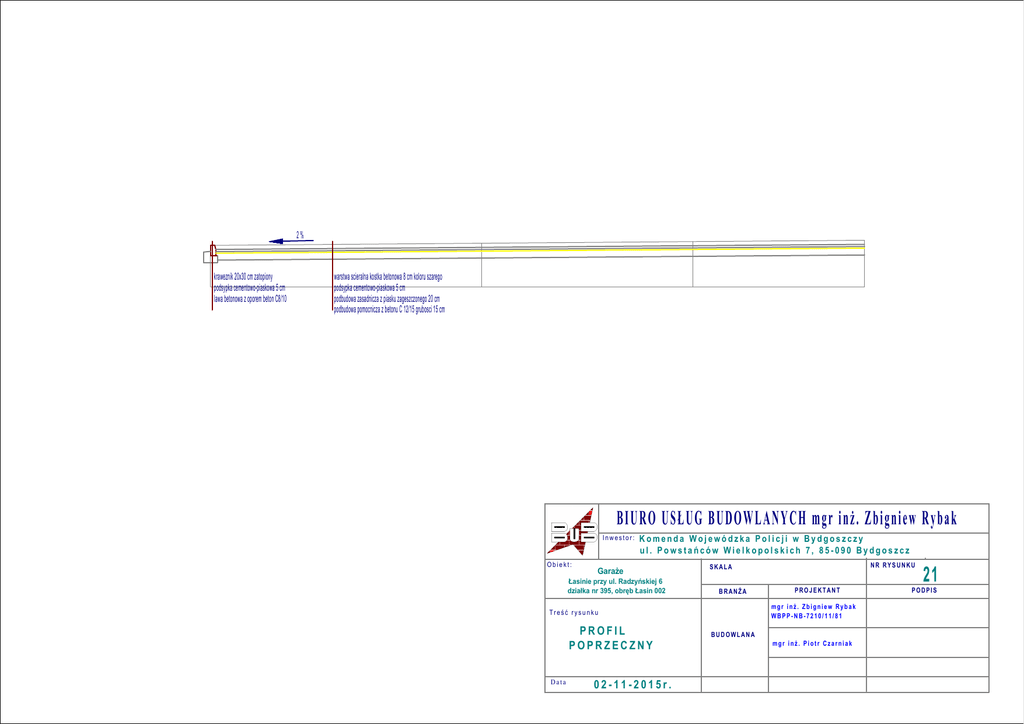Click the small curb rectangle at profile's left end
Screen dimensions: 1024x724
209,257
